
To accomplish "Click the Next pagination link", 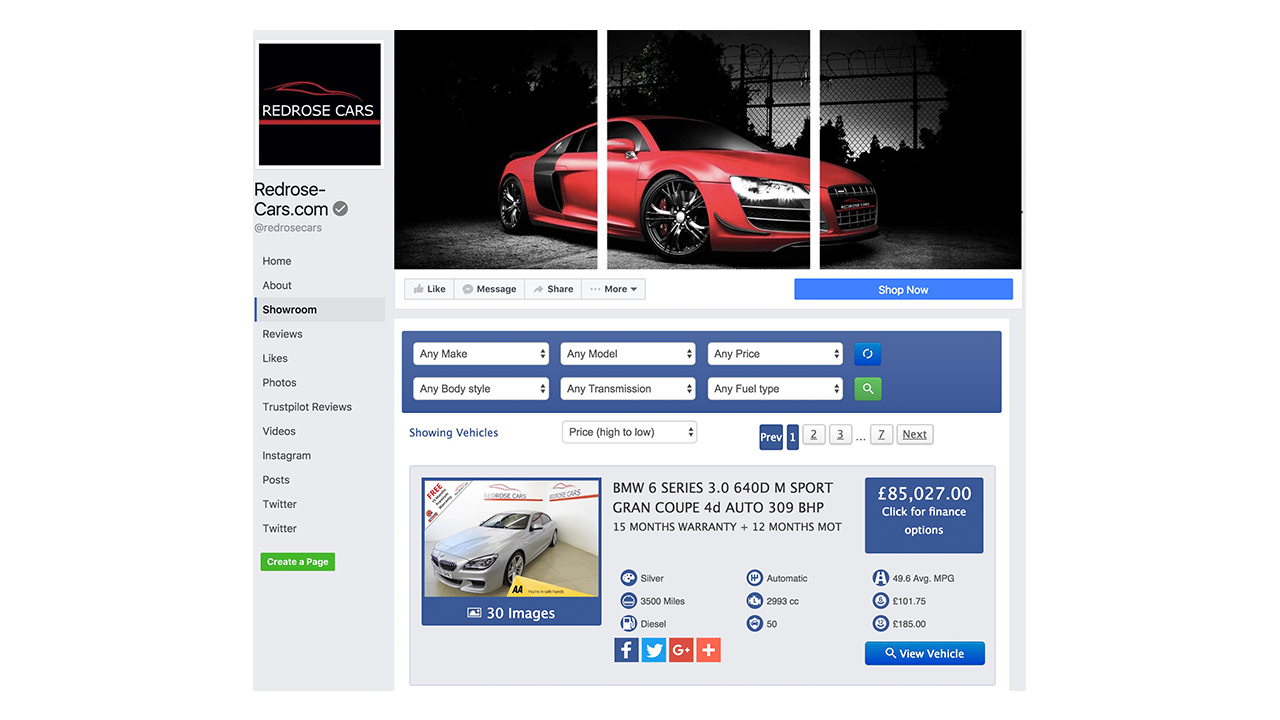I will [x=914, y=434].
